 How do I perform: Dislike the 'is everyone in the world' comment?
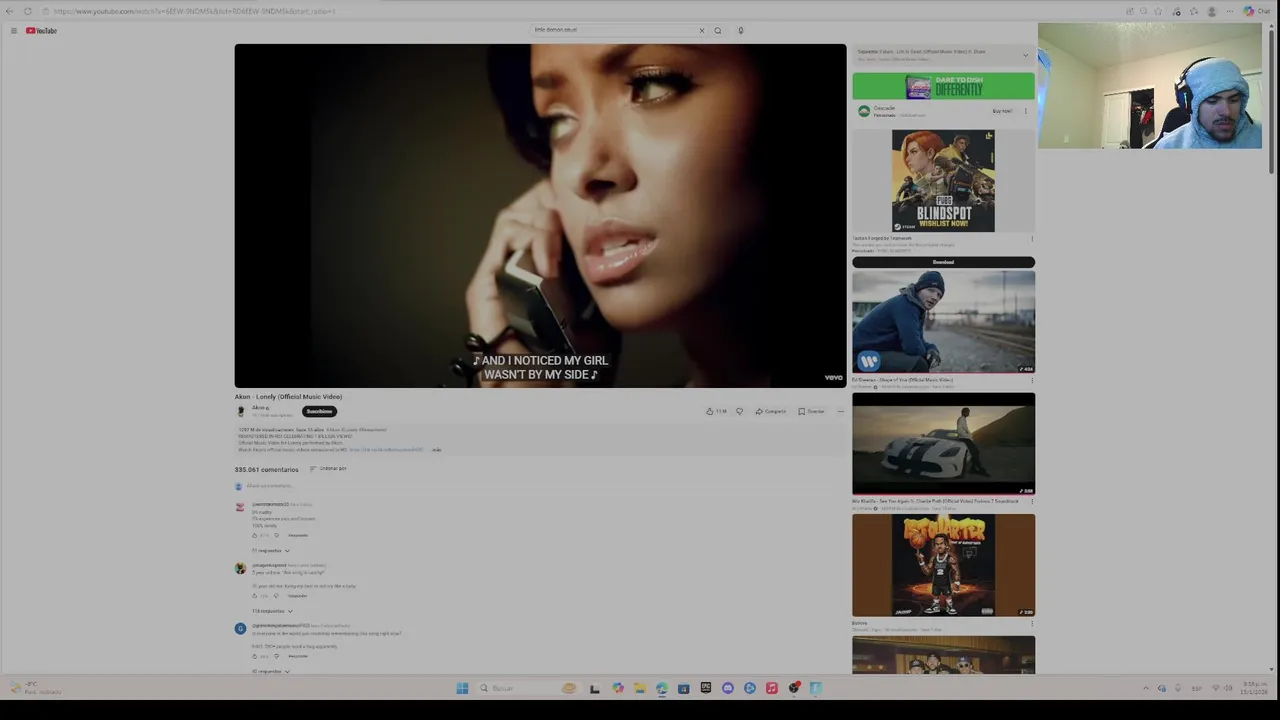[x=277, y=656]
